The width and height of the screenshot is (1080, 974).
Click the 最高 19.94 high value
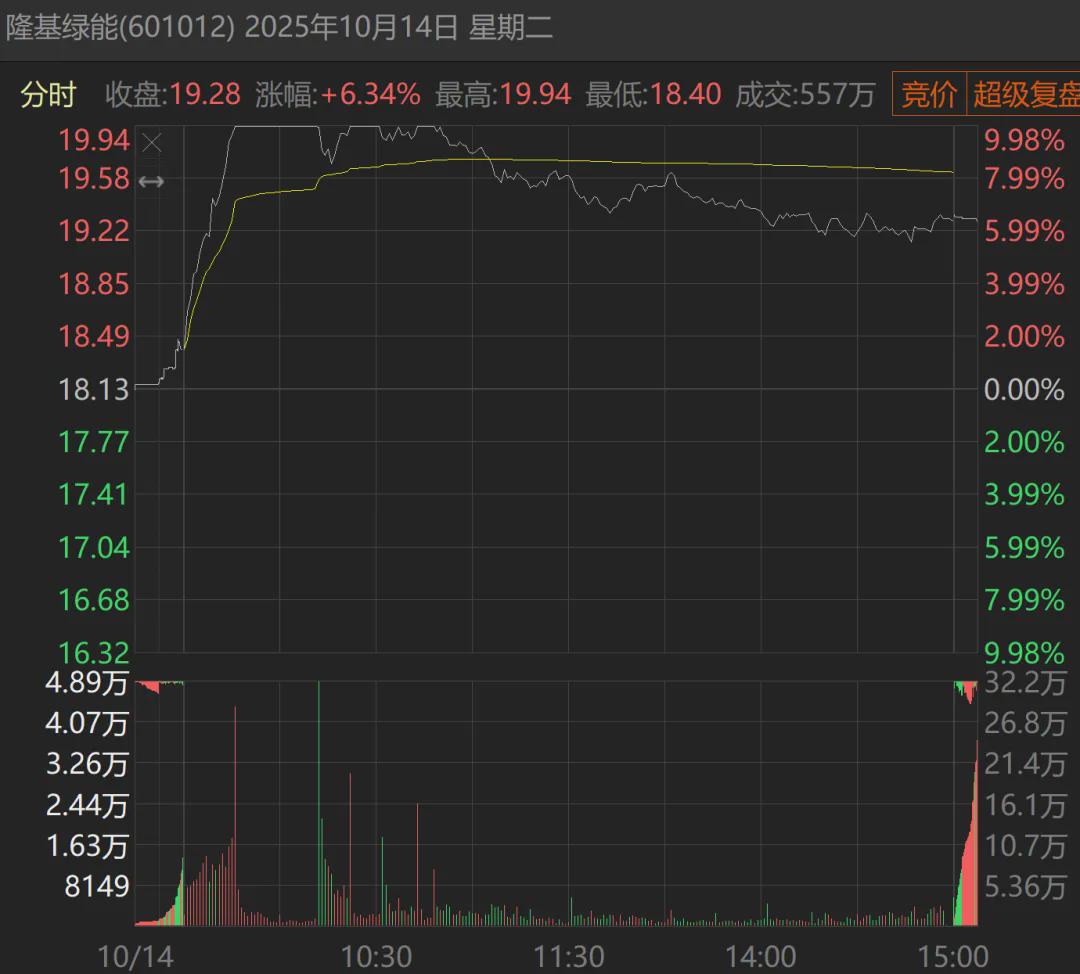point(503,95)
